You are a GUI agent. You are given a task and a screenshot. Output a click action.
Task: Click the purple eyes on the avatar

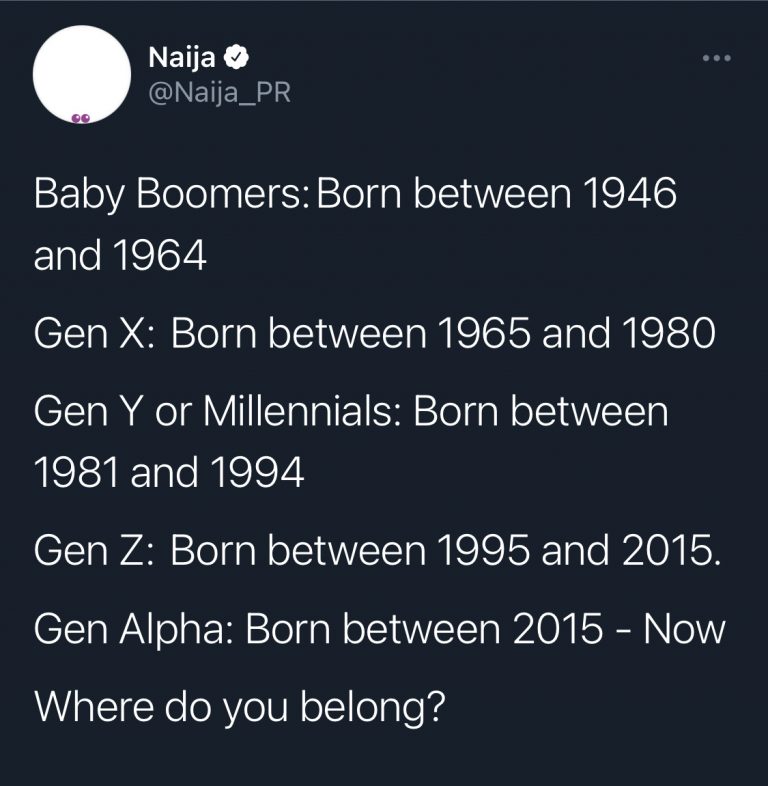[82, 118]
